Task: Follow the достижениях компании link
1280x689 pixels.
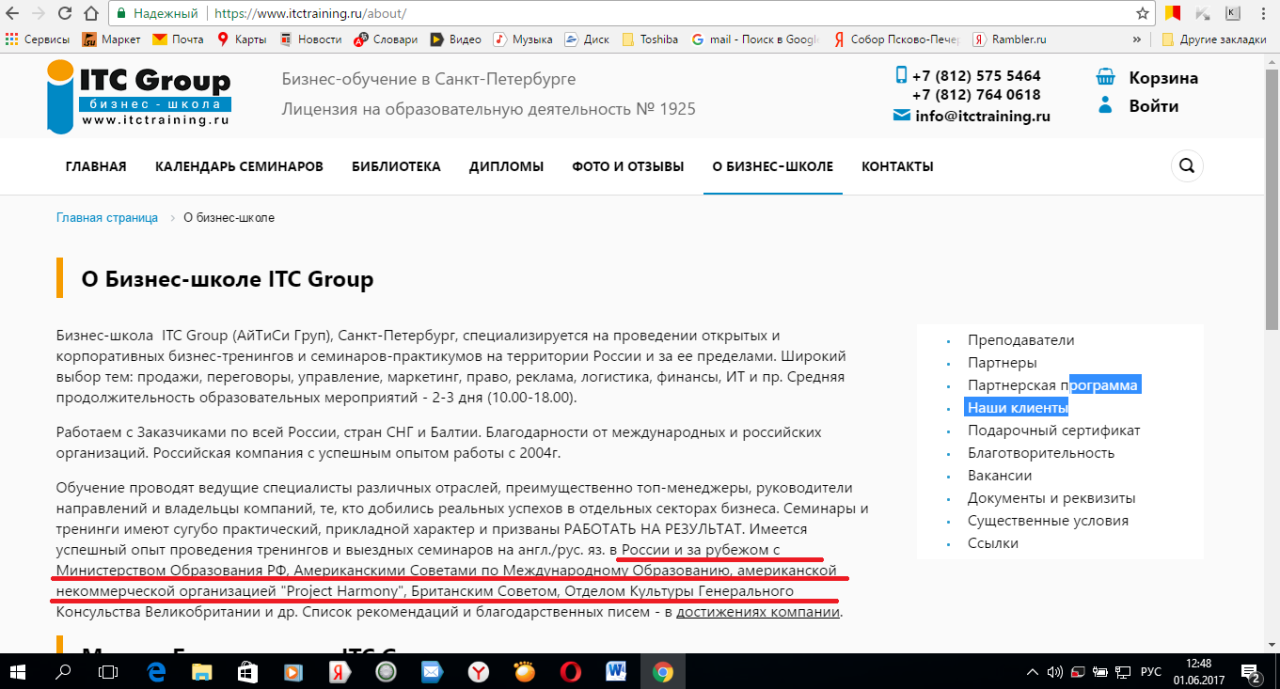Action: (x=758, y=612)
